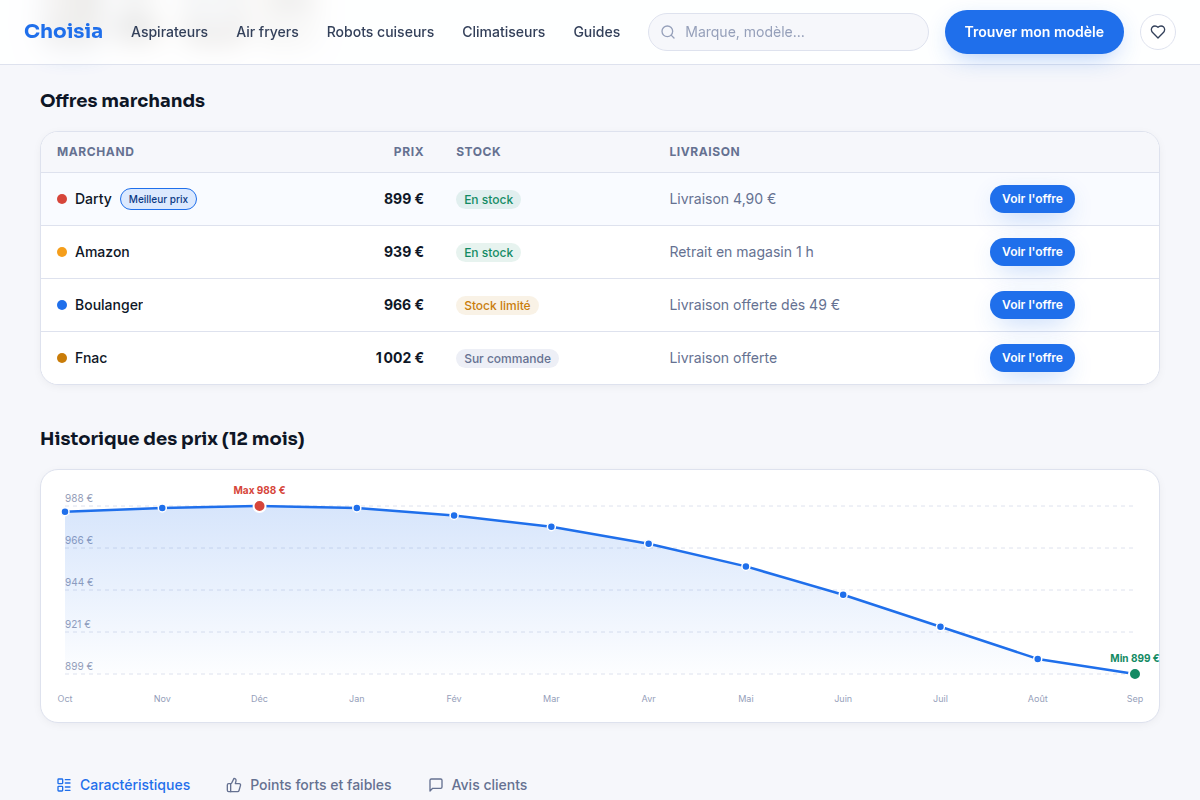Switch to Points forts et faibles tab
The image size is (1200, 800).
tap(309, 785)
